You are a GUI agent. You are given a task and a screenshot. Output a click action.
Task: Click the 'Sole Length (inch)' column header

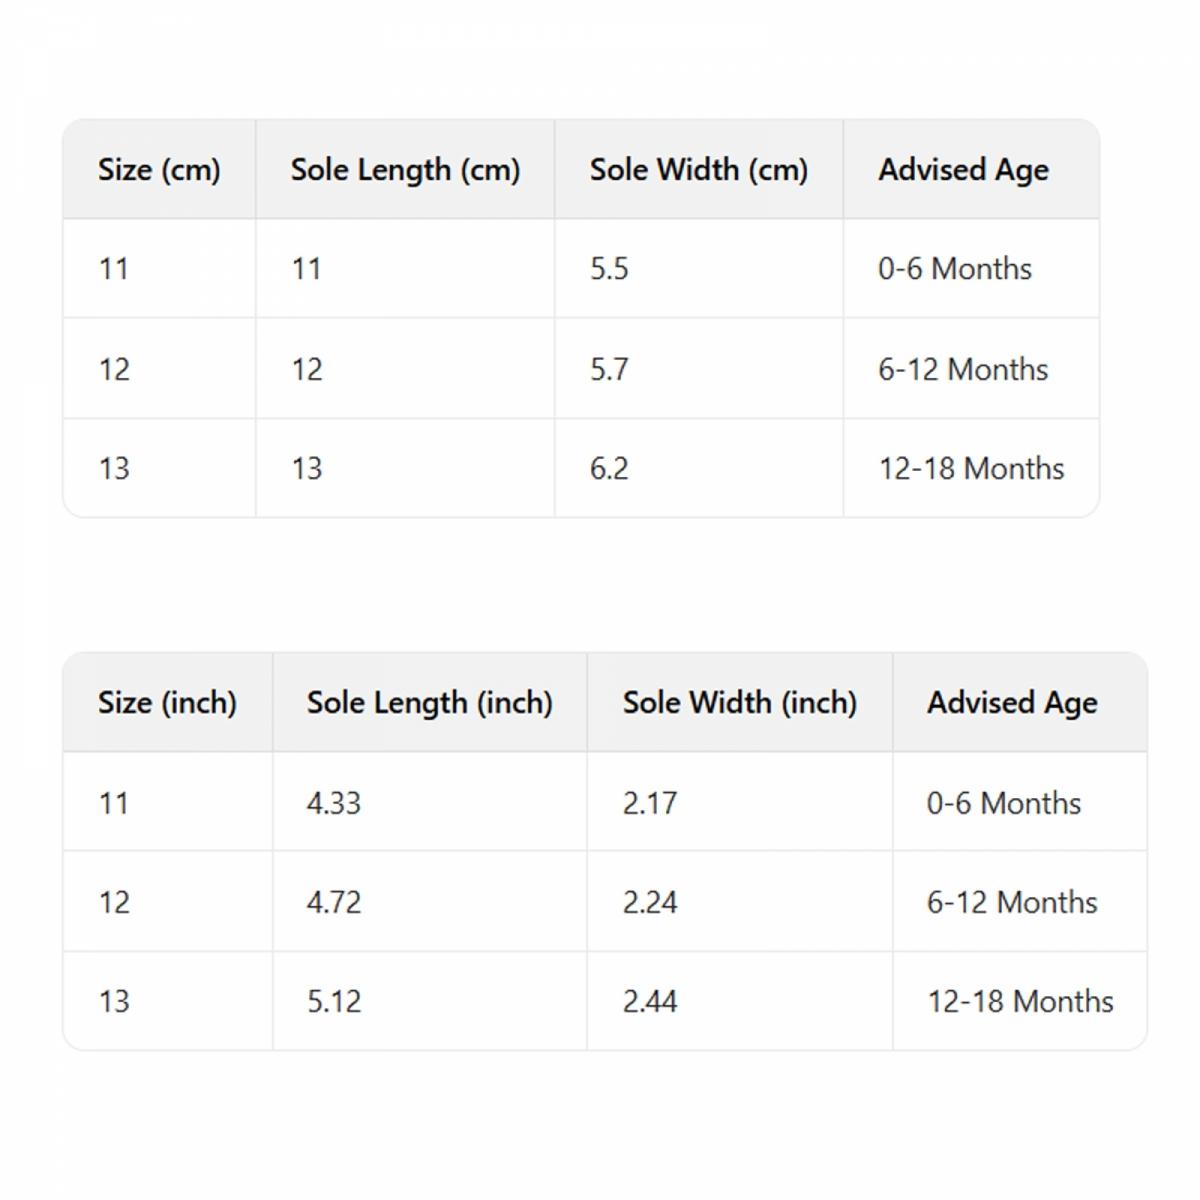pos(429,703)
